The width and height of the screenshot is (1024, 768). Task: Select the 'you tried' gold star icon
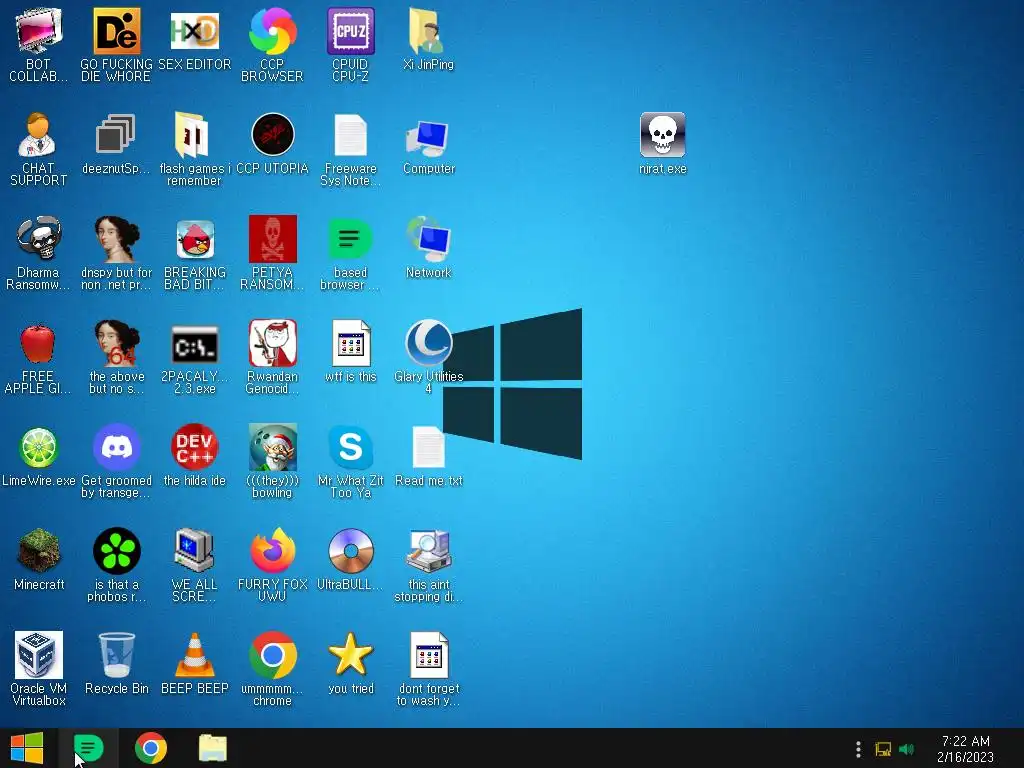(351, 664)
